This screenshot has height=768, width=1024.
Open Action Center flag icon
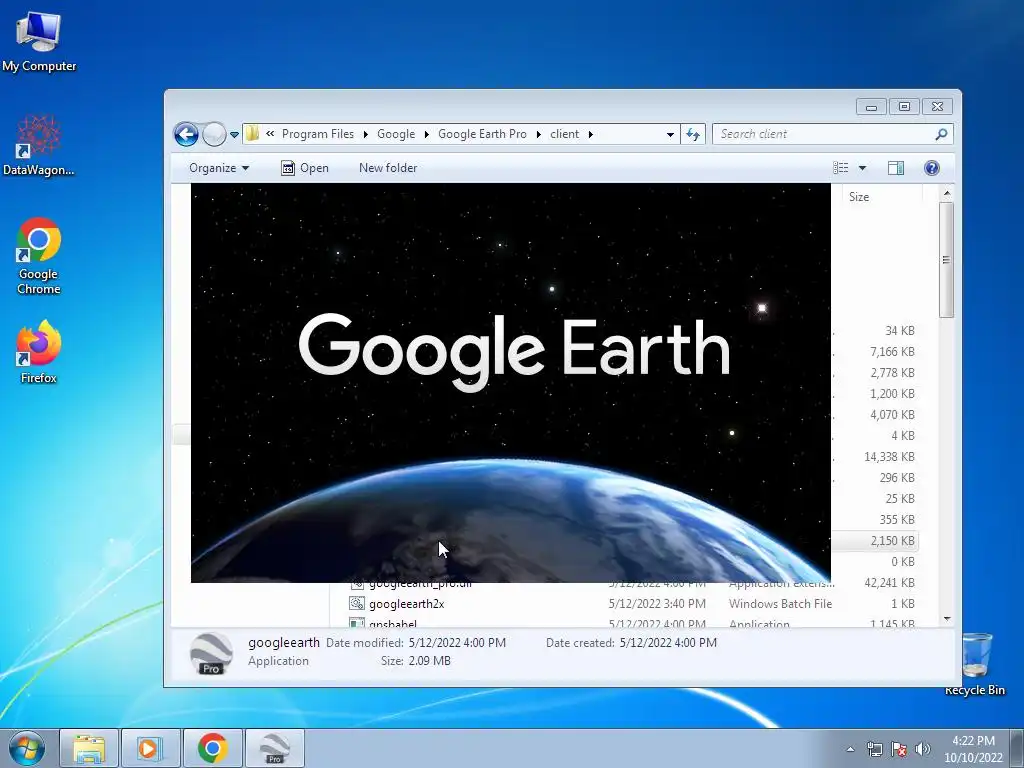pos(899,749)
